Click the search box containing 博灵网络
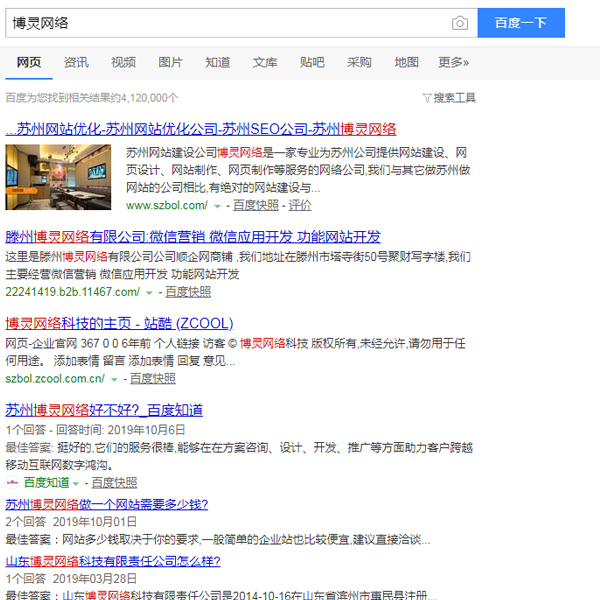The width and height of the screenshot is (600, 600). click(225, 22)
